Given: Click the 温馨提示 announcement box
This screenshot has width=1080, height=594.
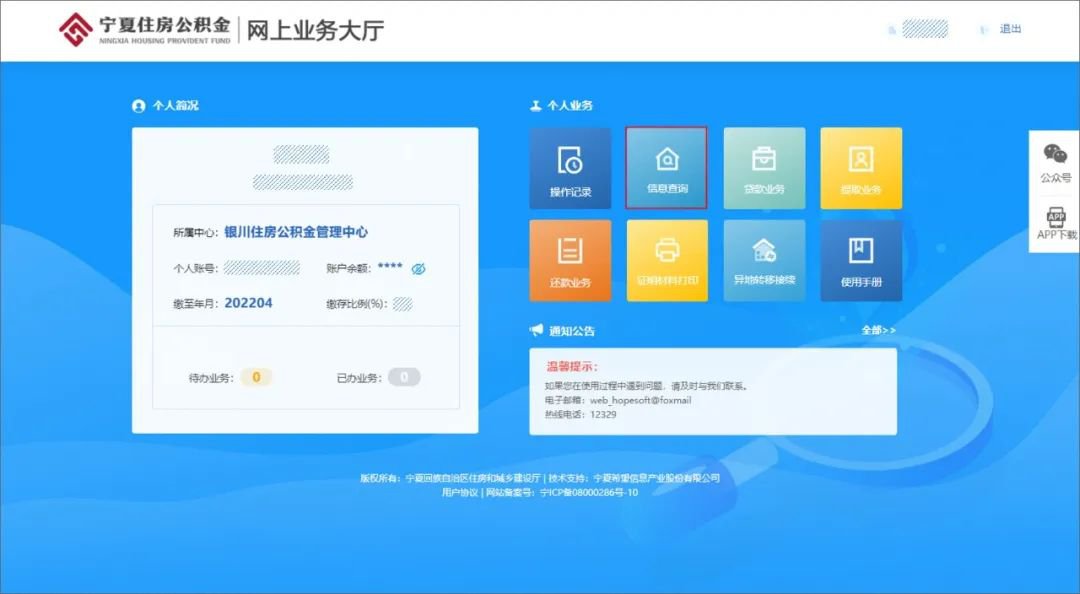Looking at the screenshot, I should tap(712, 391).
